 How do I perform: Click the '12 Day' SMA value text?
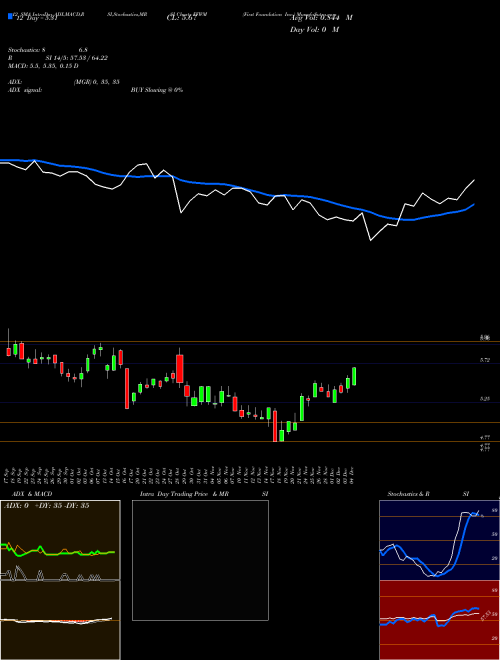[36, 18]
